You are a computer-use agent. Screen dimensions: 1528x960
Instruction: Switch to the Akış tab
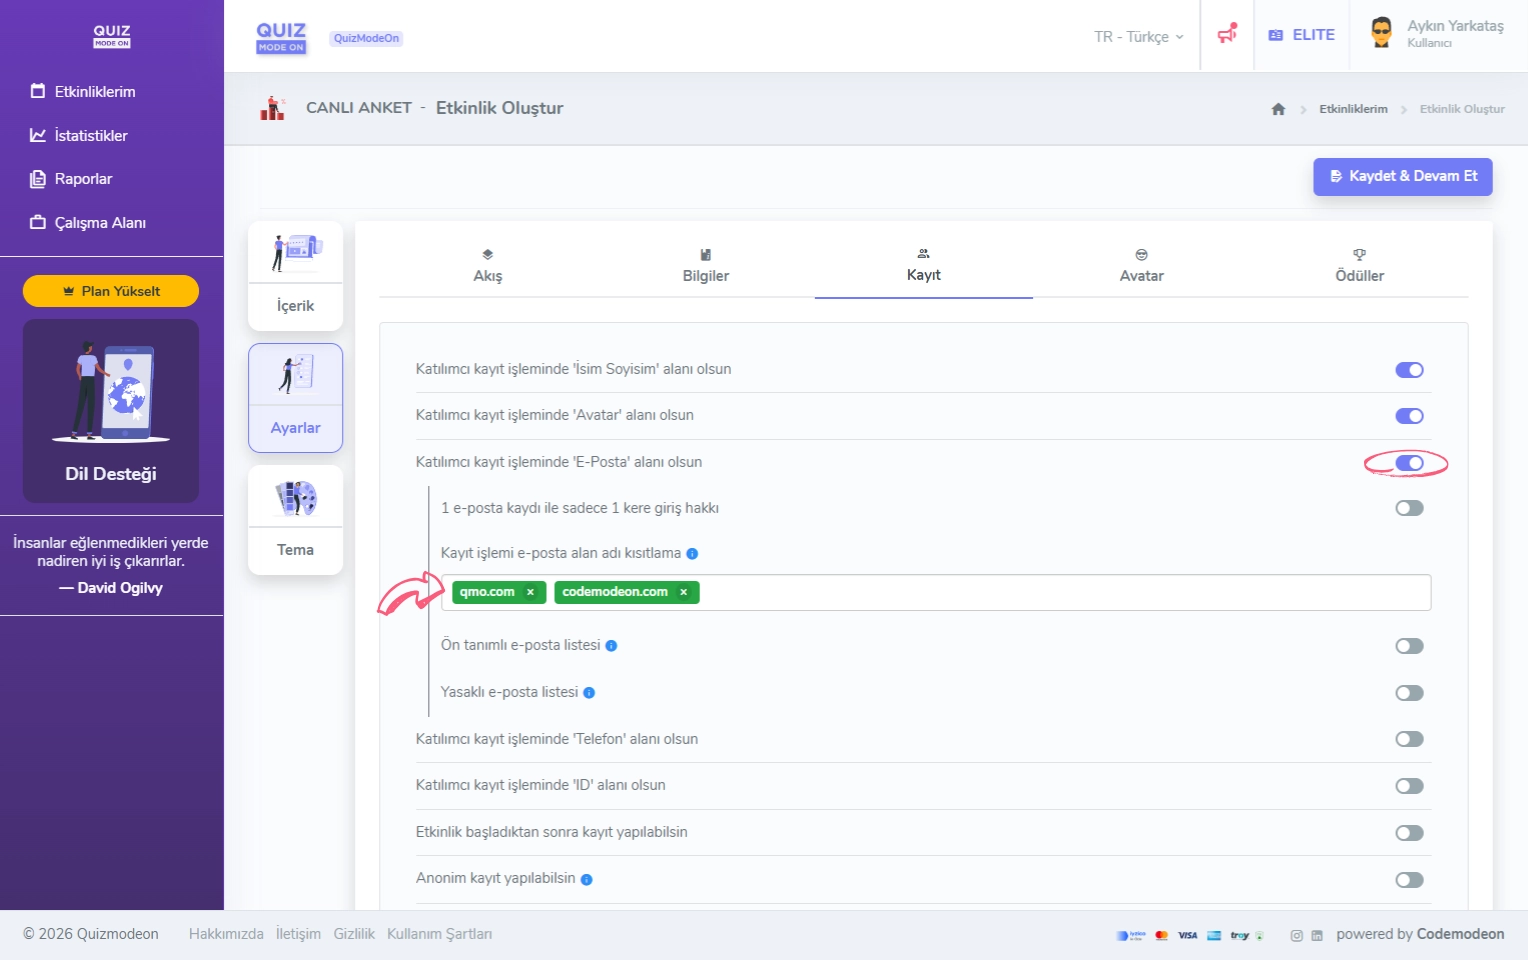coord(488,267)
